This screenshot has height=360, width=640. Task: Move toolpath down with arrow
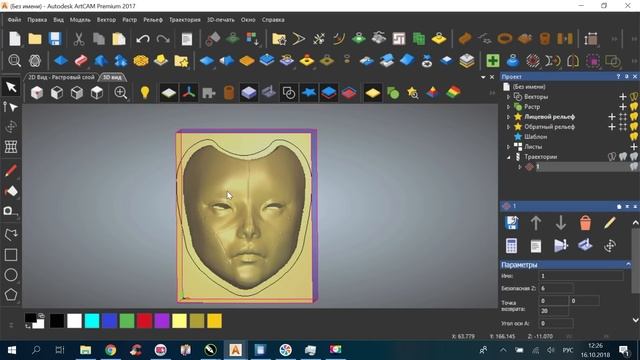click(561, 223)
